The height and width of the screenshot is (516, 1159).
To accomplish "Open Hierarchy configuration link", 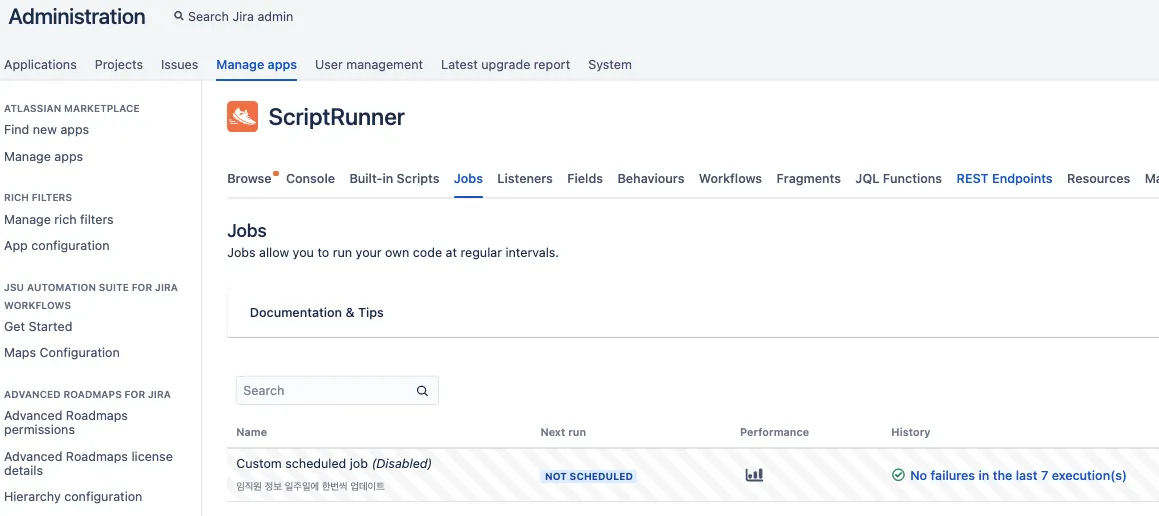I will [73, 497].
